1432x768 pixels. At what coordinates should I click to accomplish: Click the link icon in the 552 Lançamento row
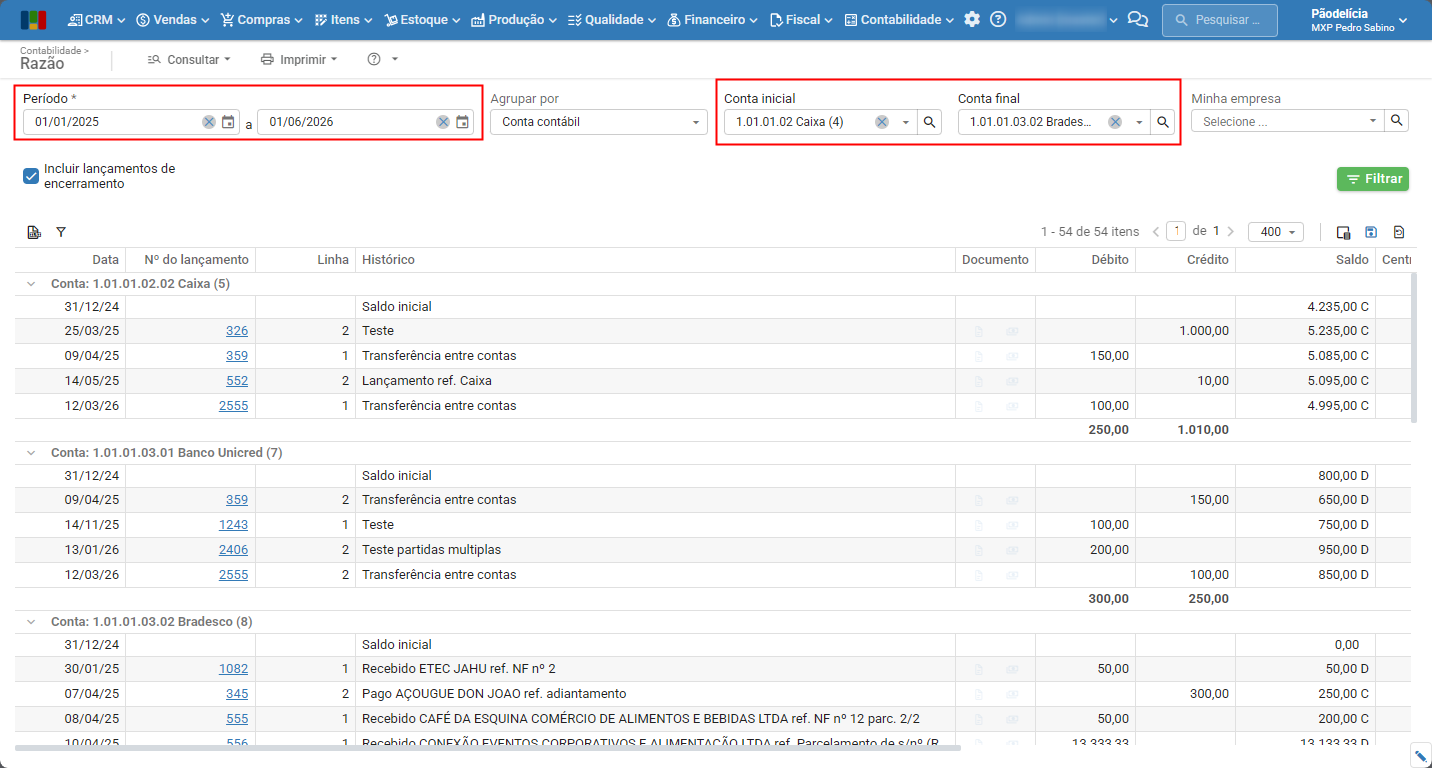1012,381
